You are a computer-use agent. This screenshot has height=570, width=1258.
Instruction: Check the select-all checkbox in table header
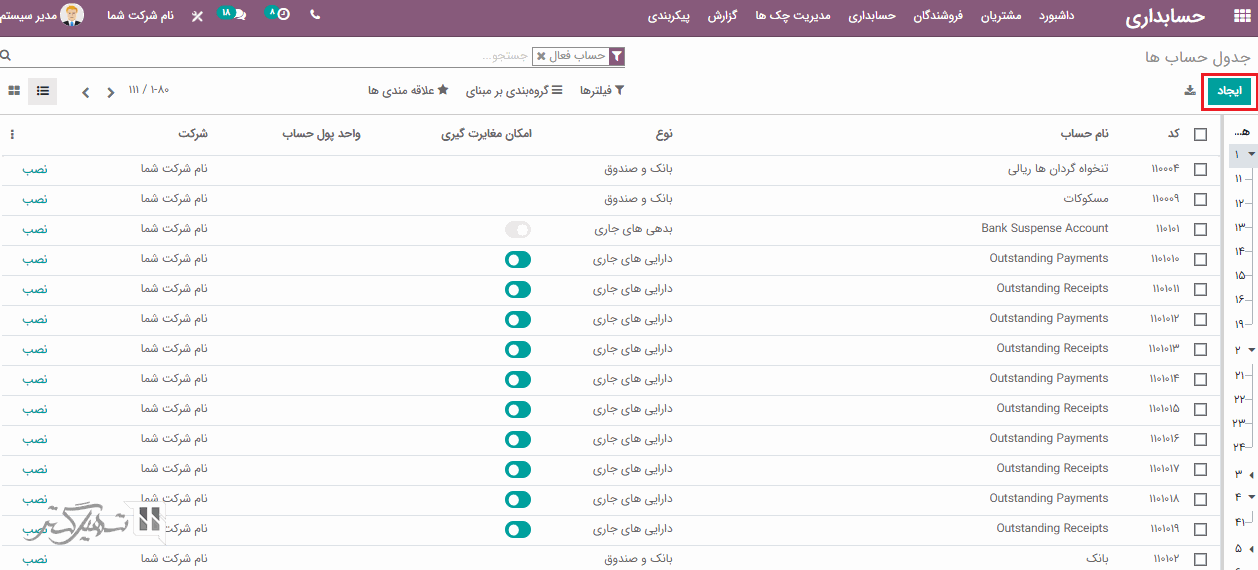click(1200, 135)
